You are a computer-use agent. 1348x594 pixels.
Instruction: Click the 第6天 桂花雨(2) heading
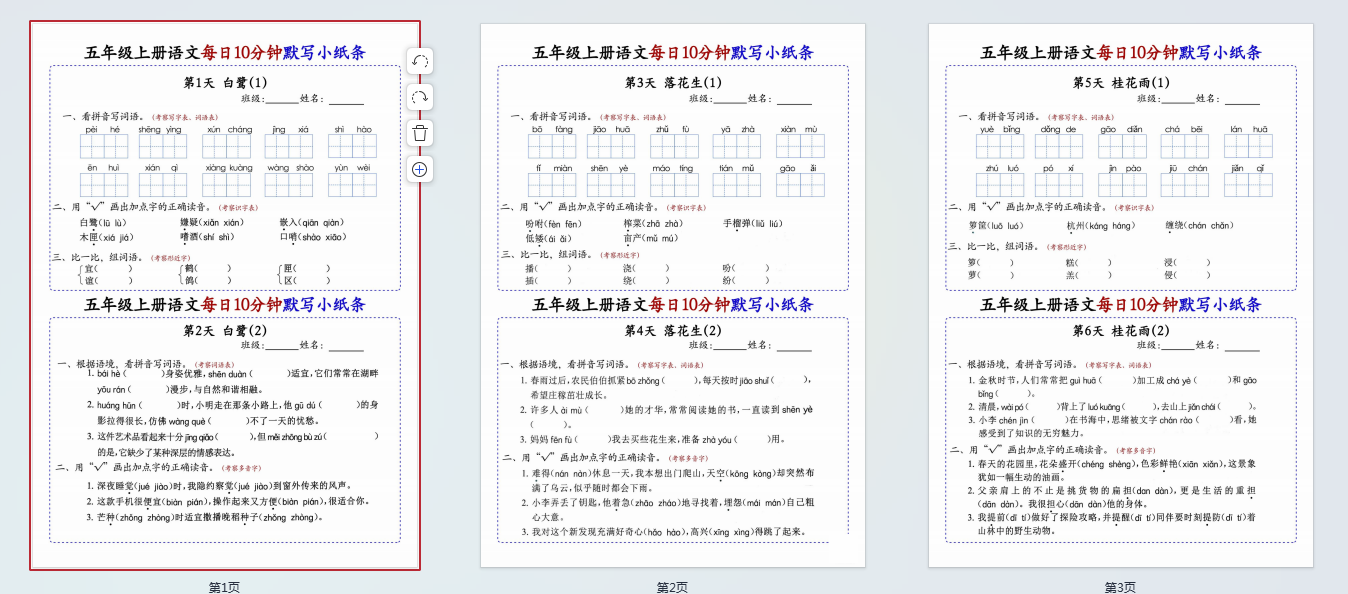point(1121,330)
